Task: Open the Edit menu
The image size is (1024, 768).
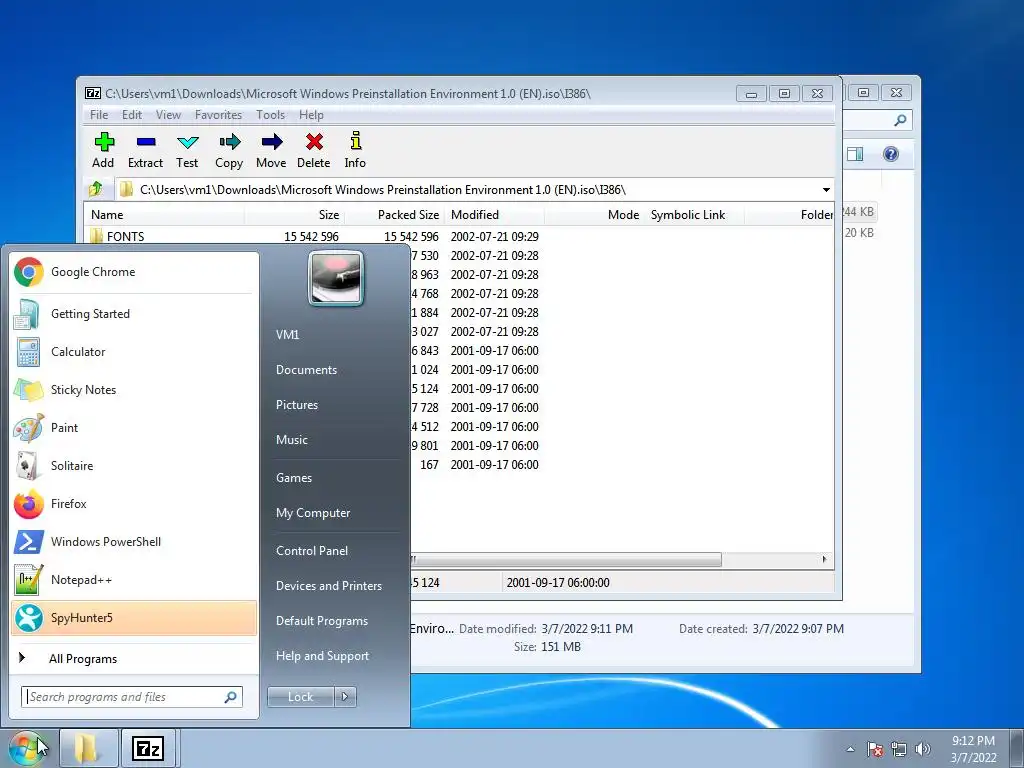Action: pyautogui.click(x=132, y=115)
